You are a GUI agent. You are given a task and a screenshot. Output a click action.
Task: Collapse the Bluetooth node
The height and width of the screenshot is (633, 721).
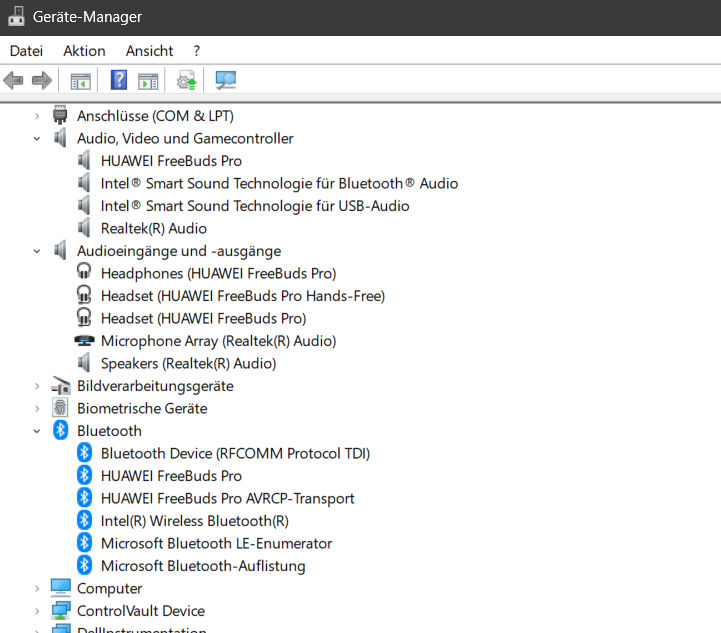pyautogui.click(x=37, y=431)
